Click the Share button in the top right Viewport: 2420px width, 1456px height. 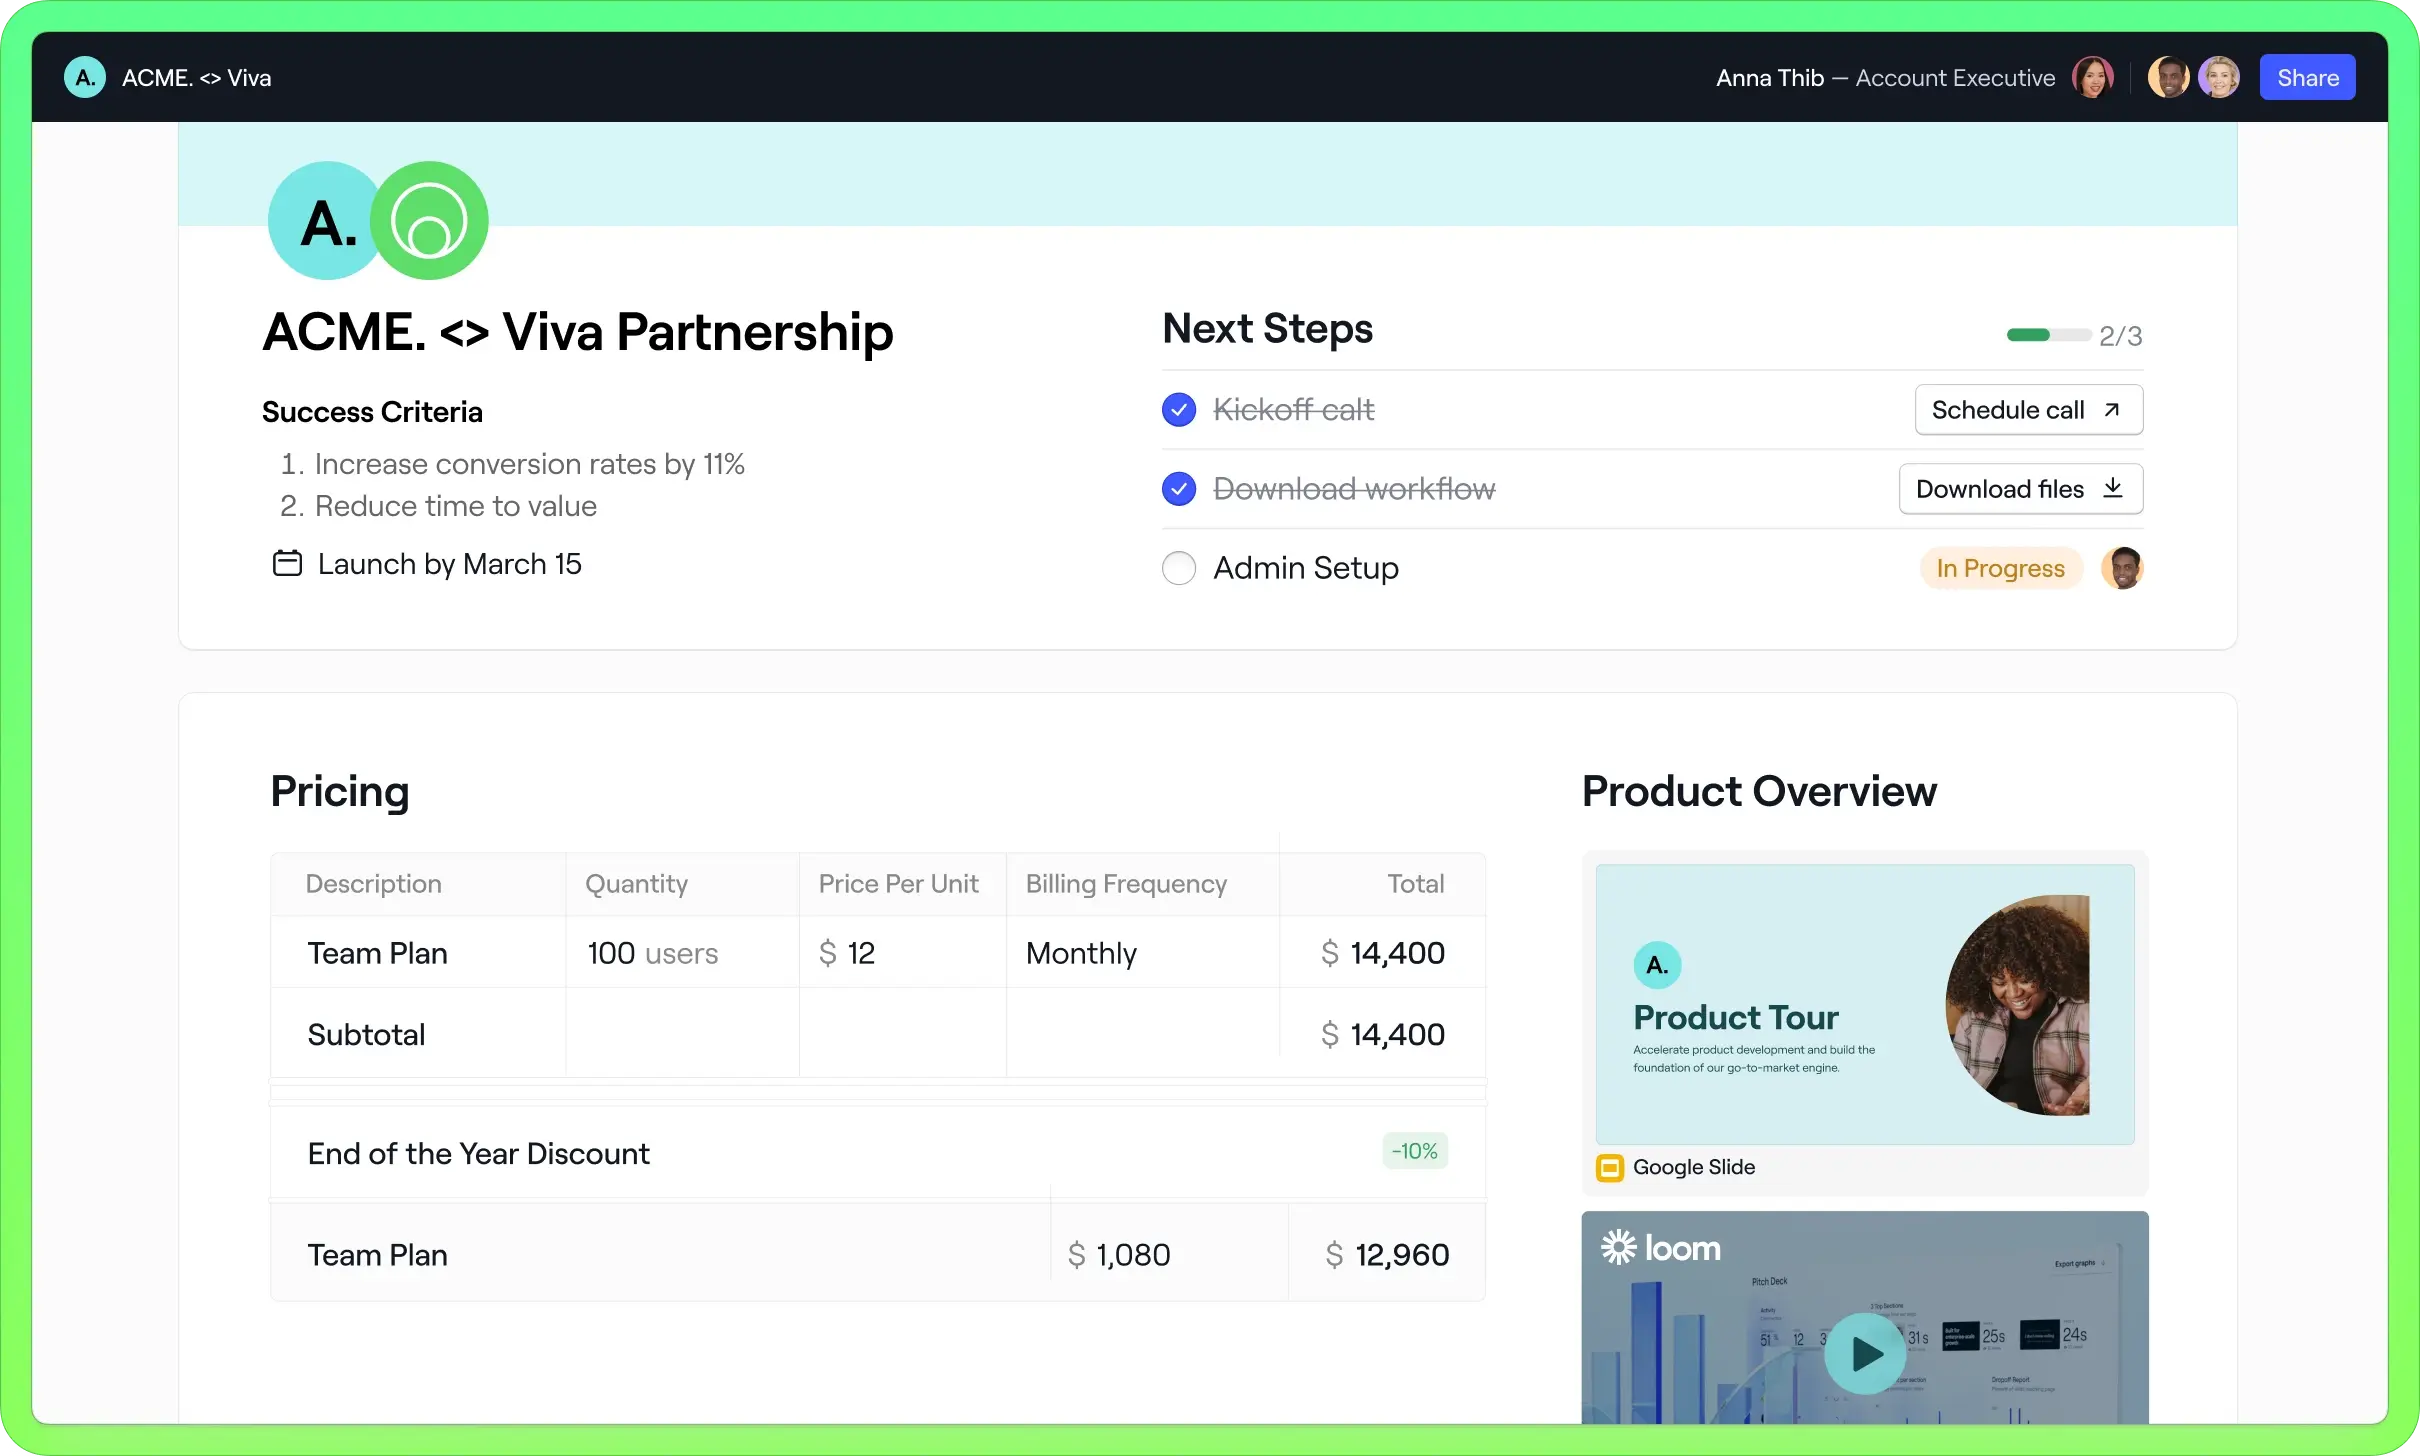click(2307, 77)
